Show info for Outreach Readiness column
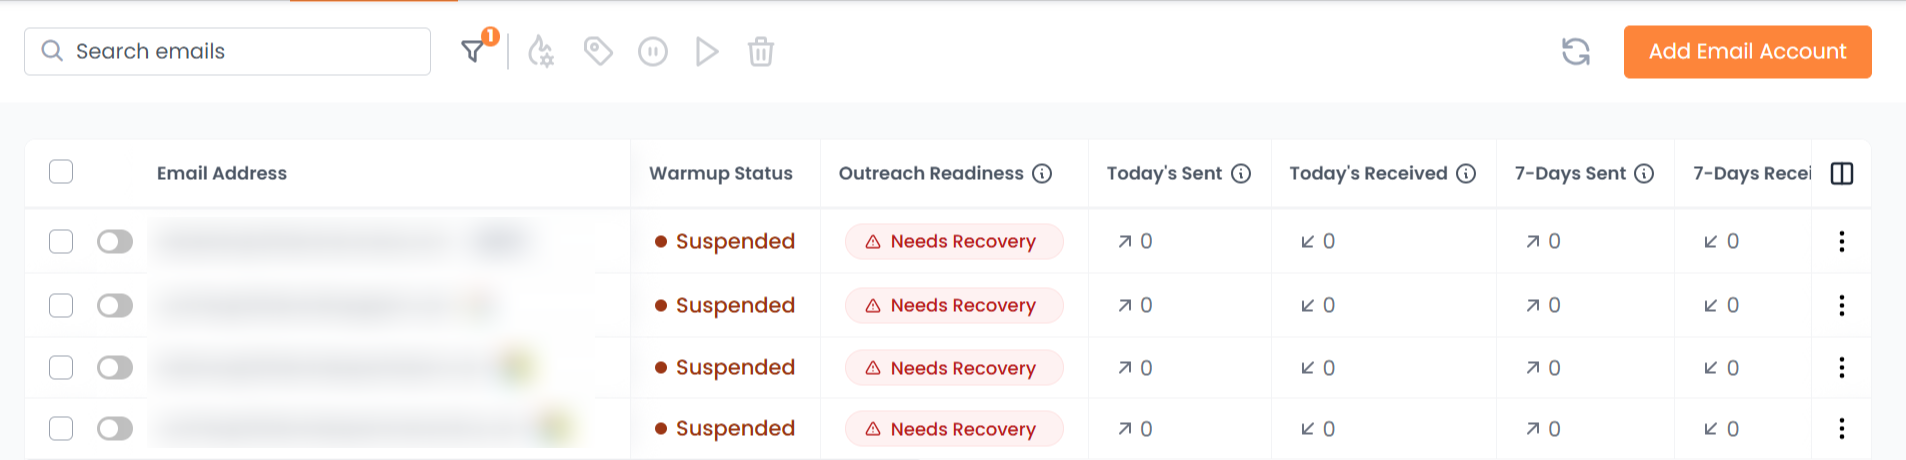 coord(1042,174)
